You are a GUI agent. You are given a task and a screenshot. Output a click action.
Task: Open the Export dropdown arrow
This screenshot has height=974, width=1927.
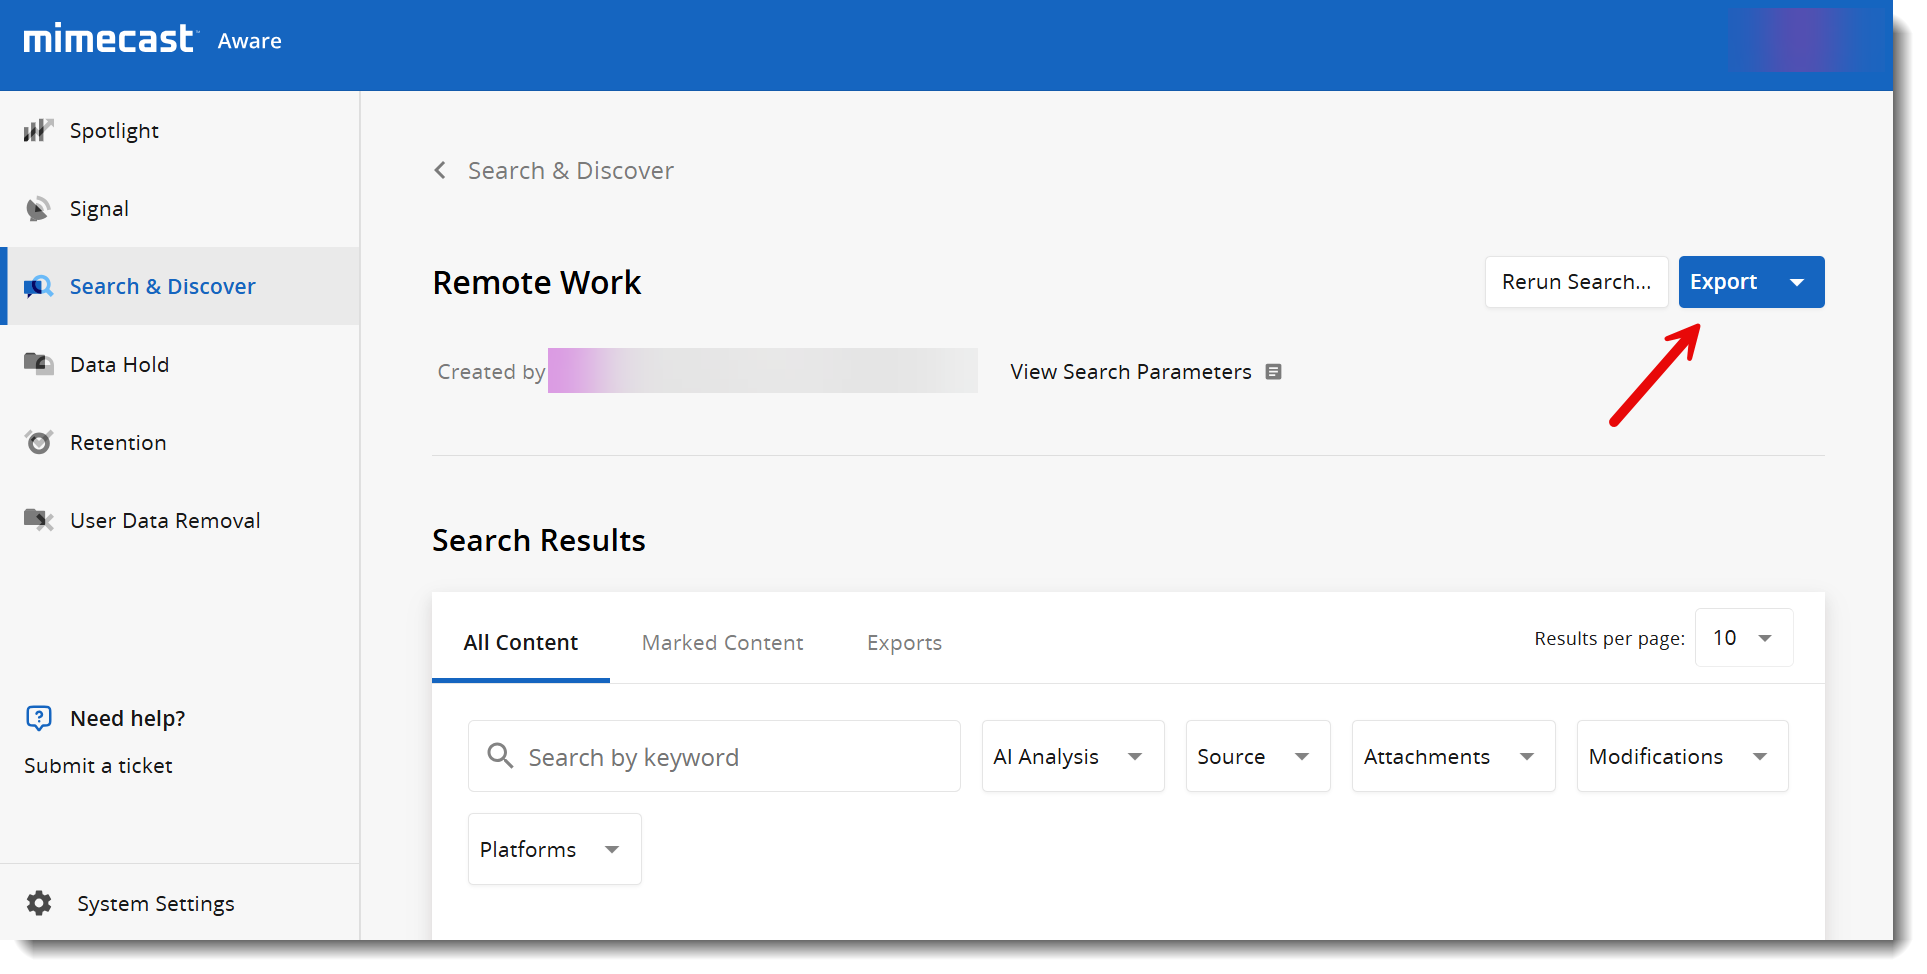1797,283
